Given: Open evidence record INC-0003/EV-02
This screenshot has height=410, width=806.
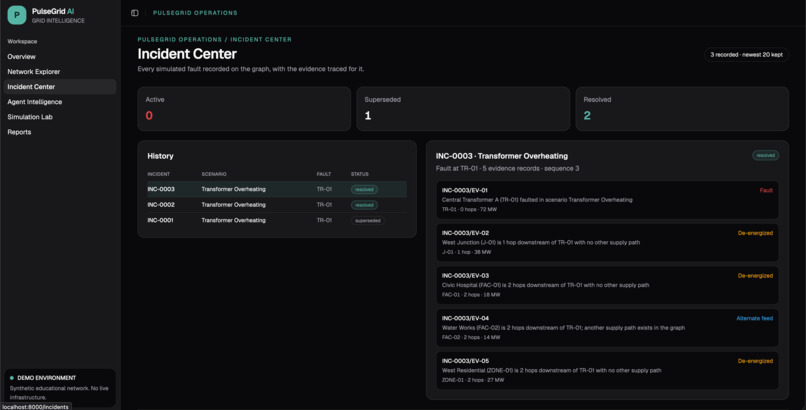Looking at the screenshot, I should pyautogui.click(x=607, y=243).
